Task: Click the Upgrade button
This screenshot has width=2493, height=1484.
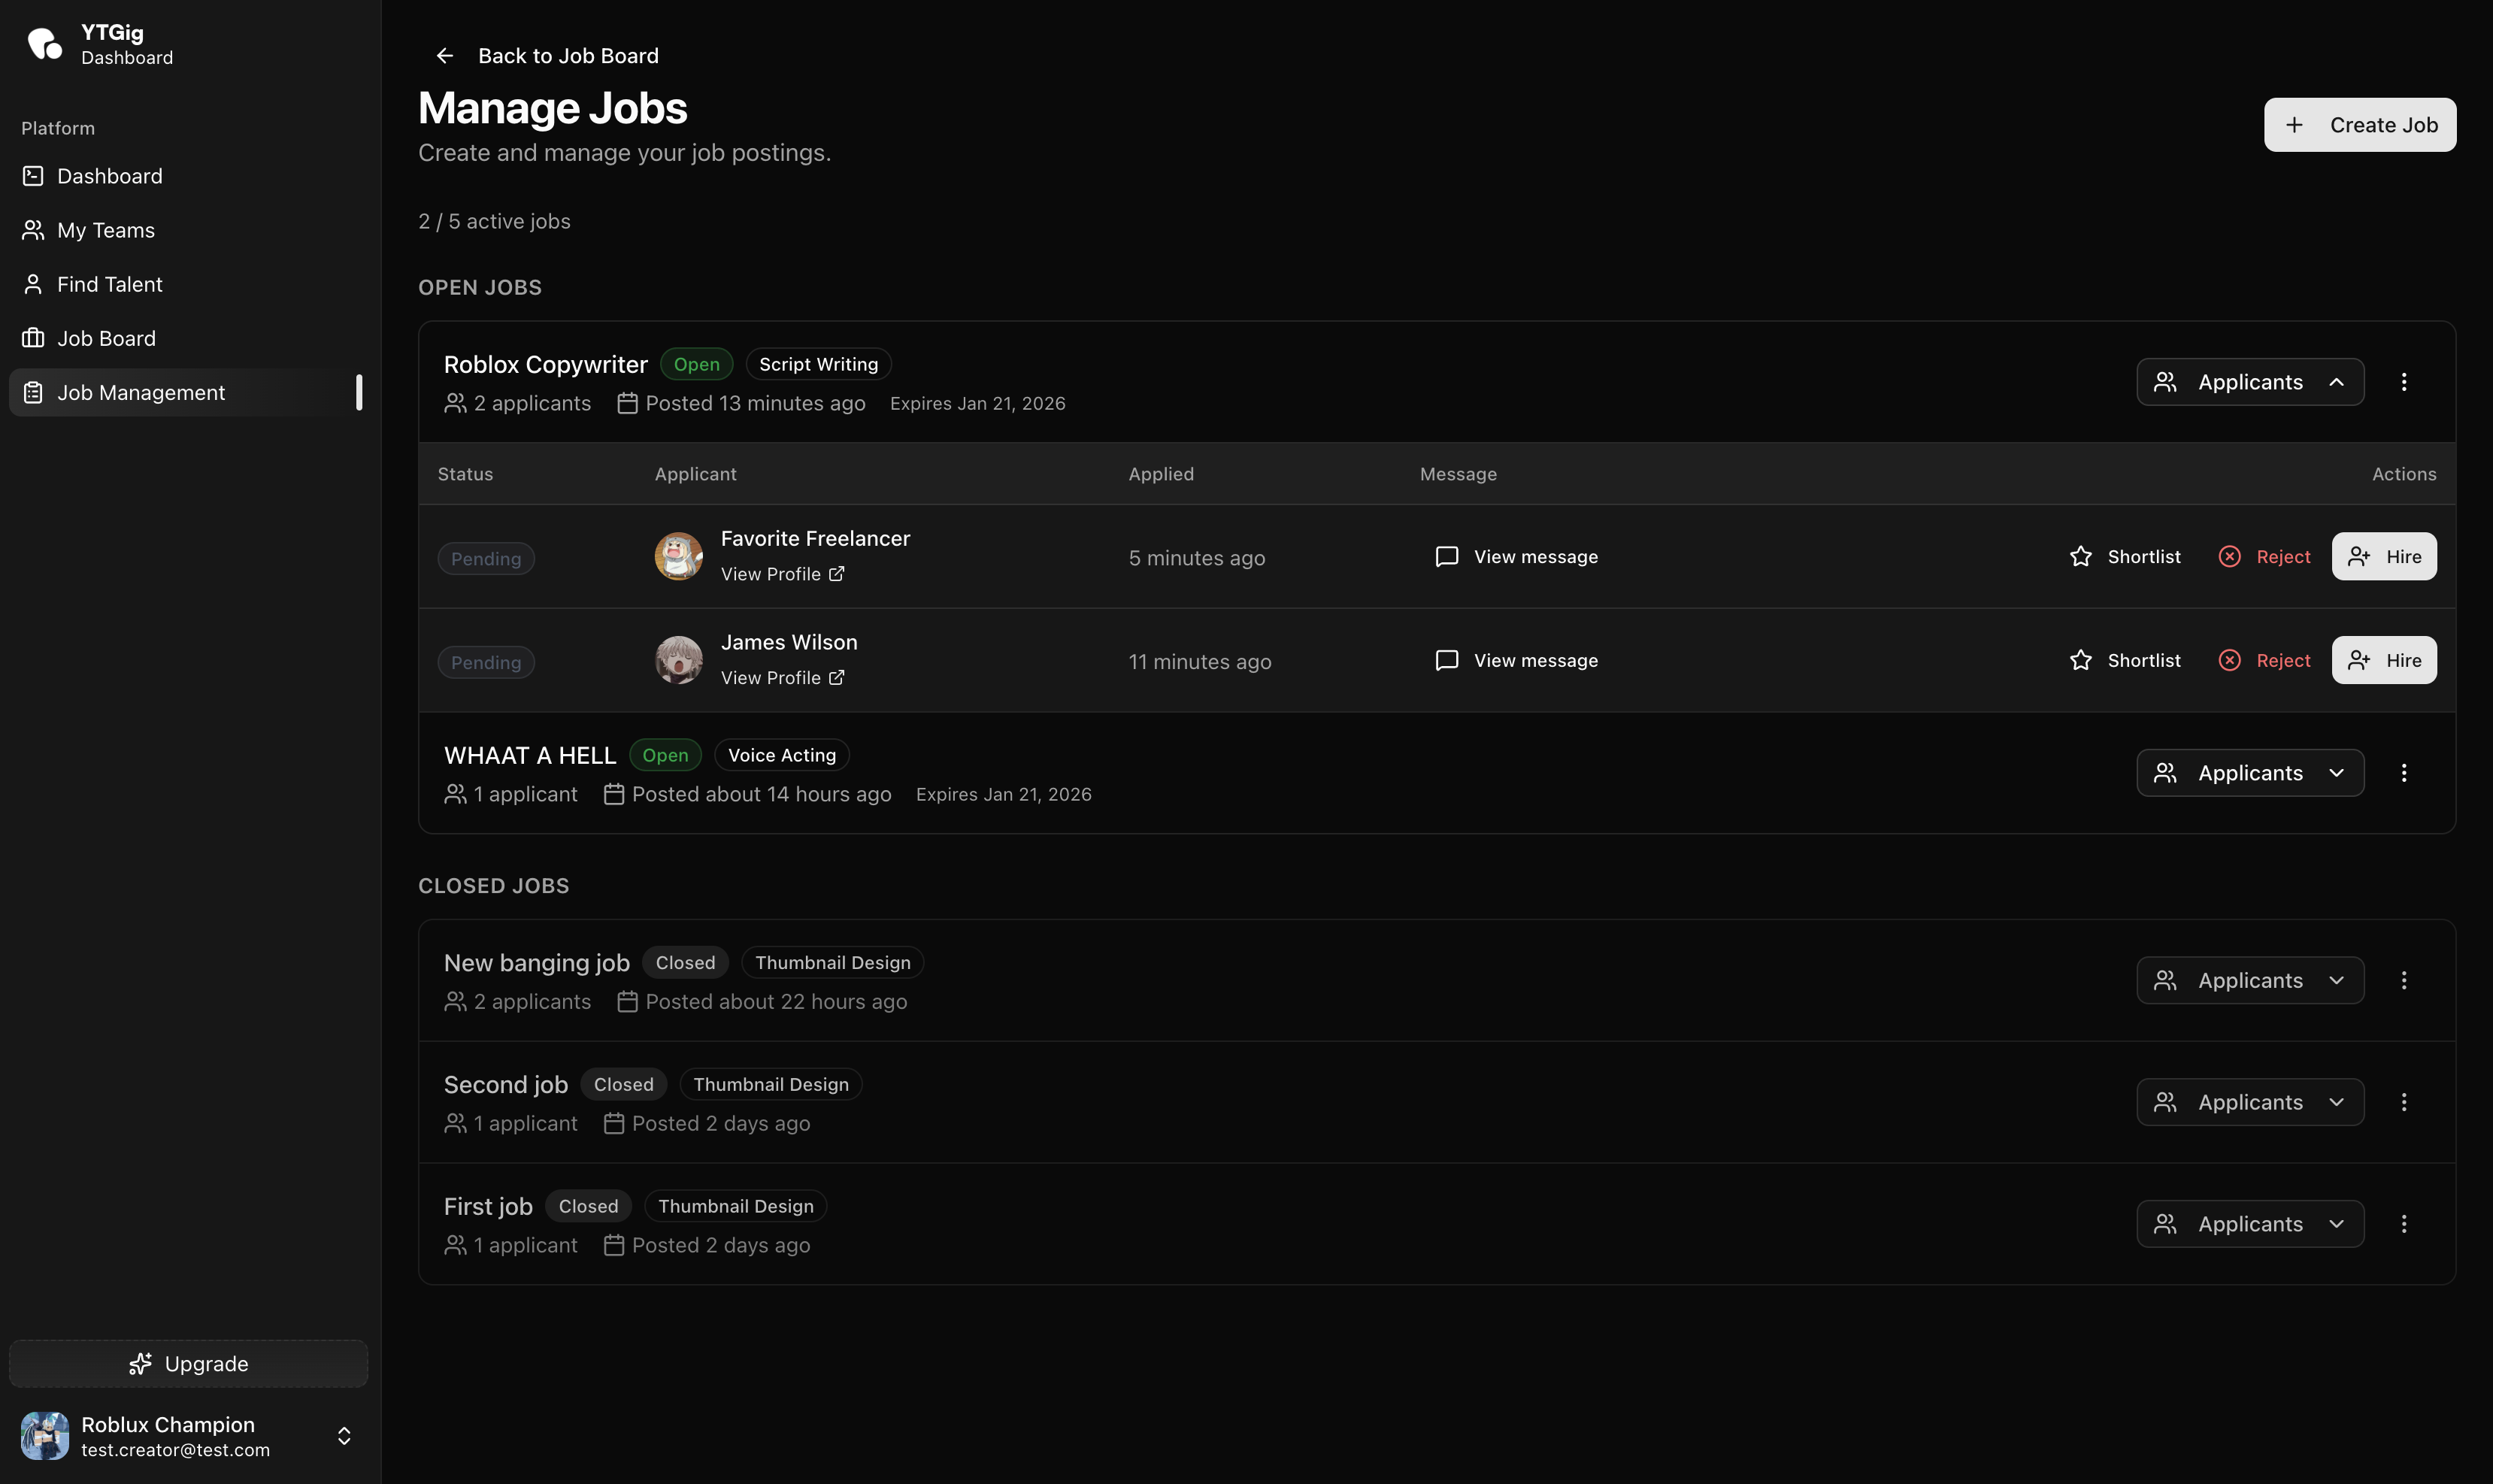Action: pos(189,1364)
